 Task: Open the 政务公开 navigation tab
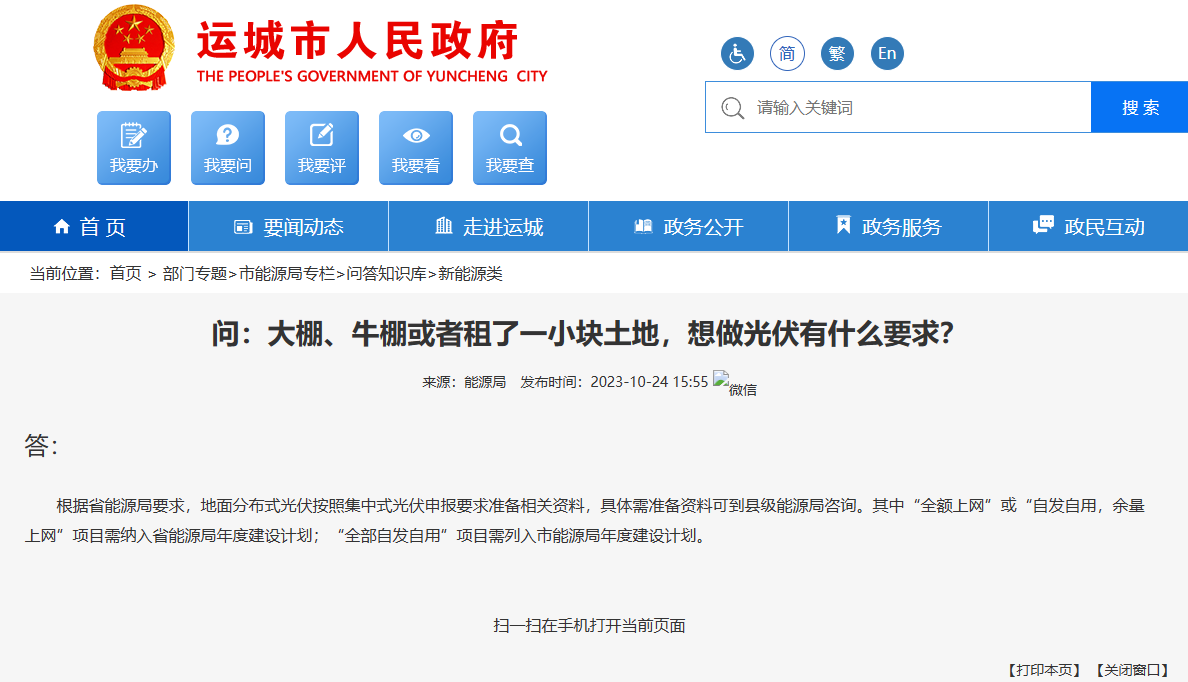(x=688, y=227)
